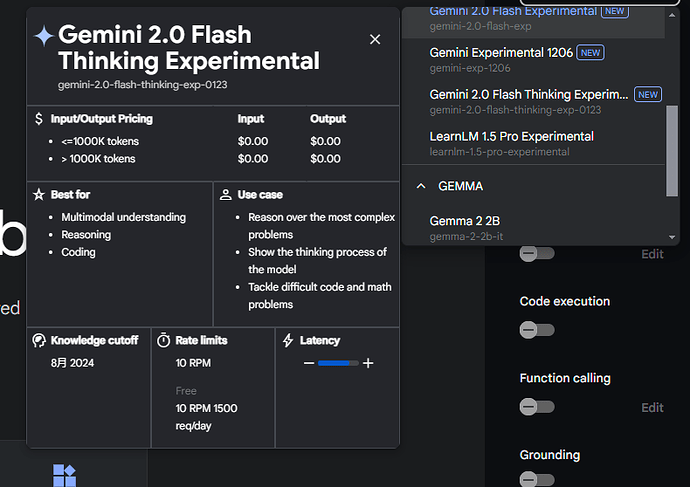The width and height of the screenshot is (690, 487).
Task: Click the blue latency level bar
Action: point(338,363)
